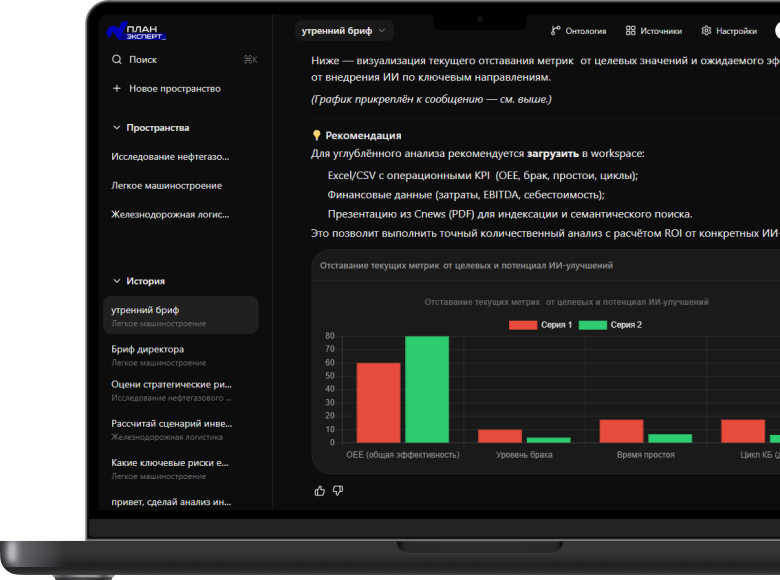Click the plus icon for Новое пространство

117,89
